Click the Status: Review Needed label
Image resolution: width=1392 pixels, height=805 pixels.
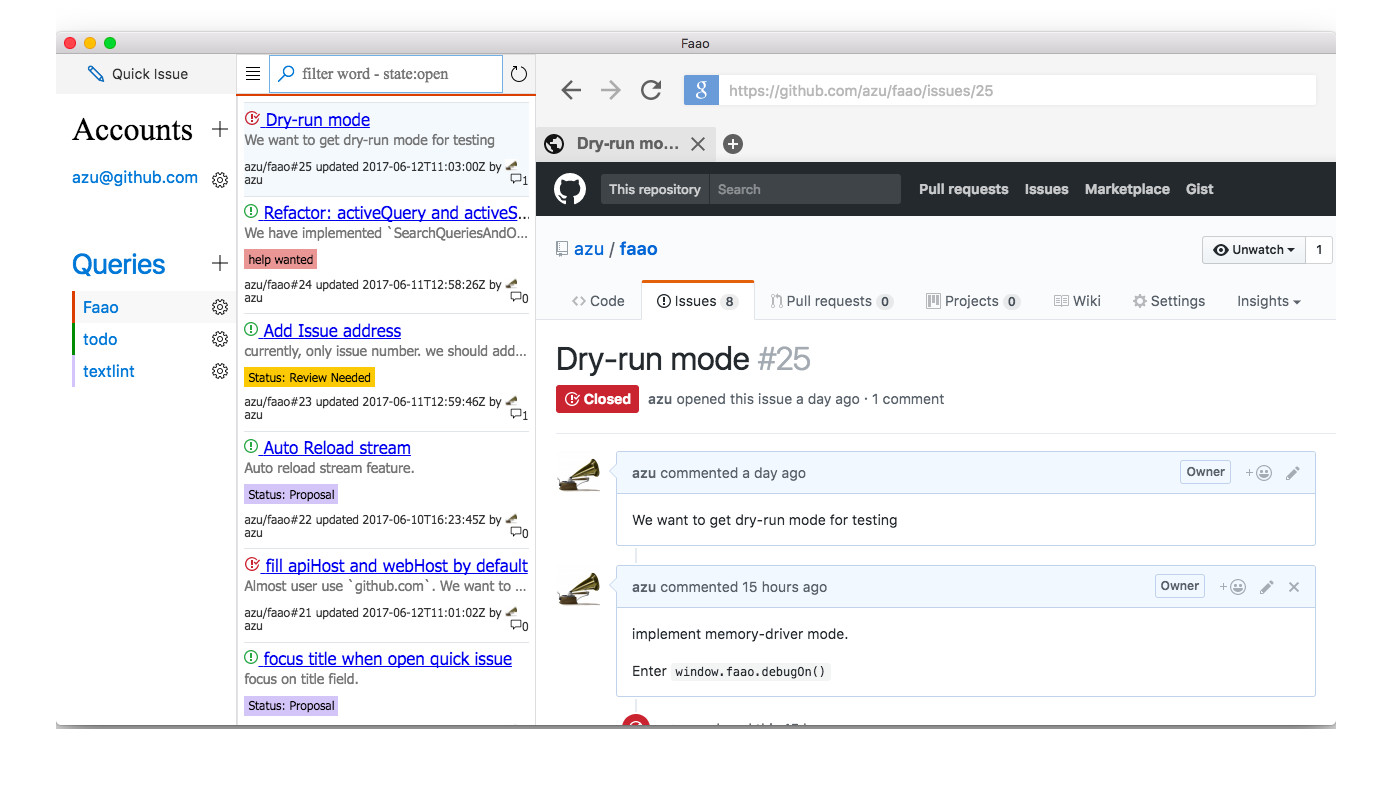310,378
